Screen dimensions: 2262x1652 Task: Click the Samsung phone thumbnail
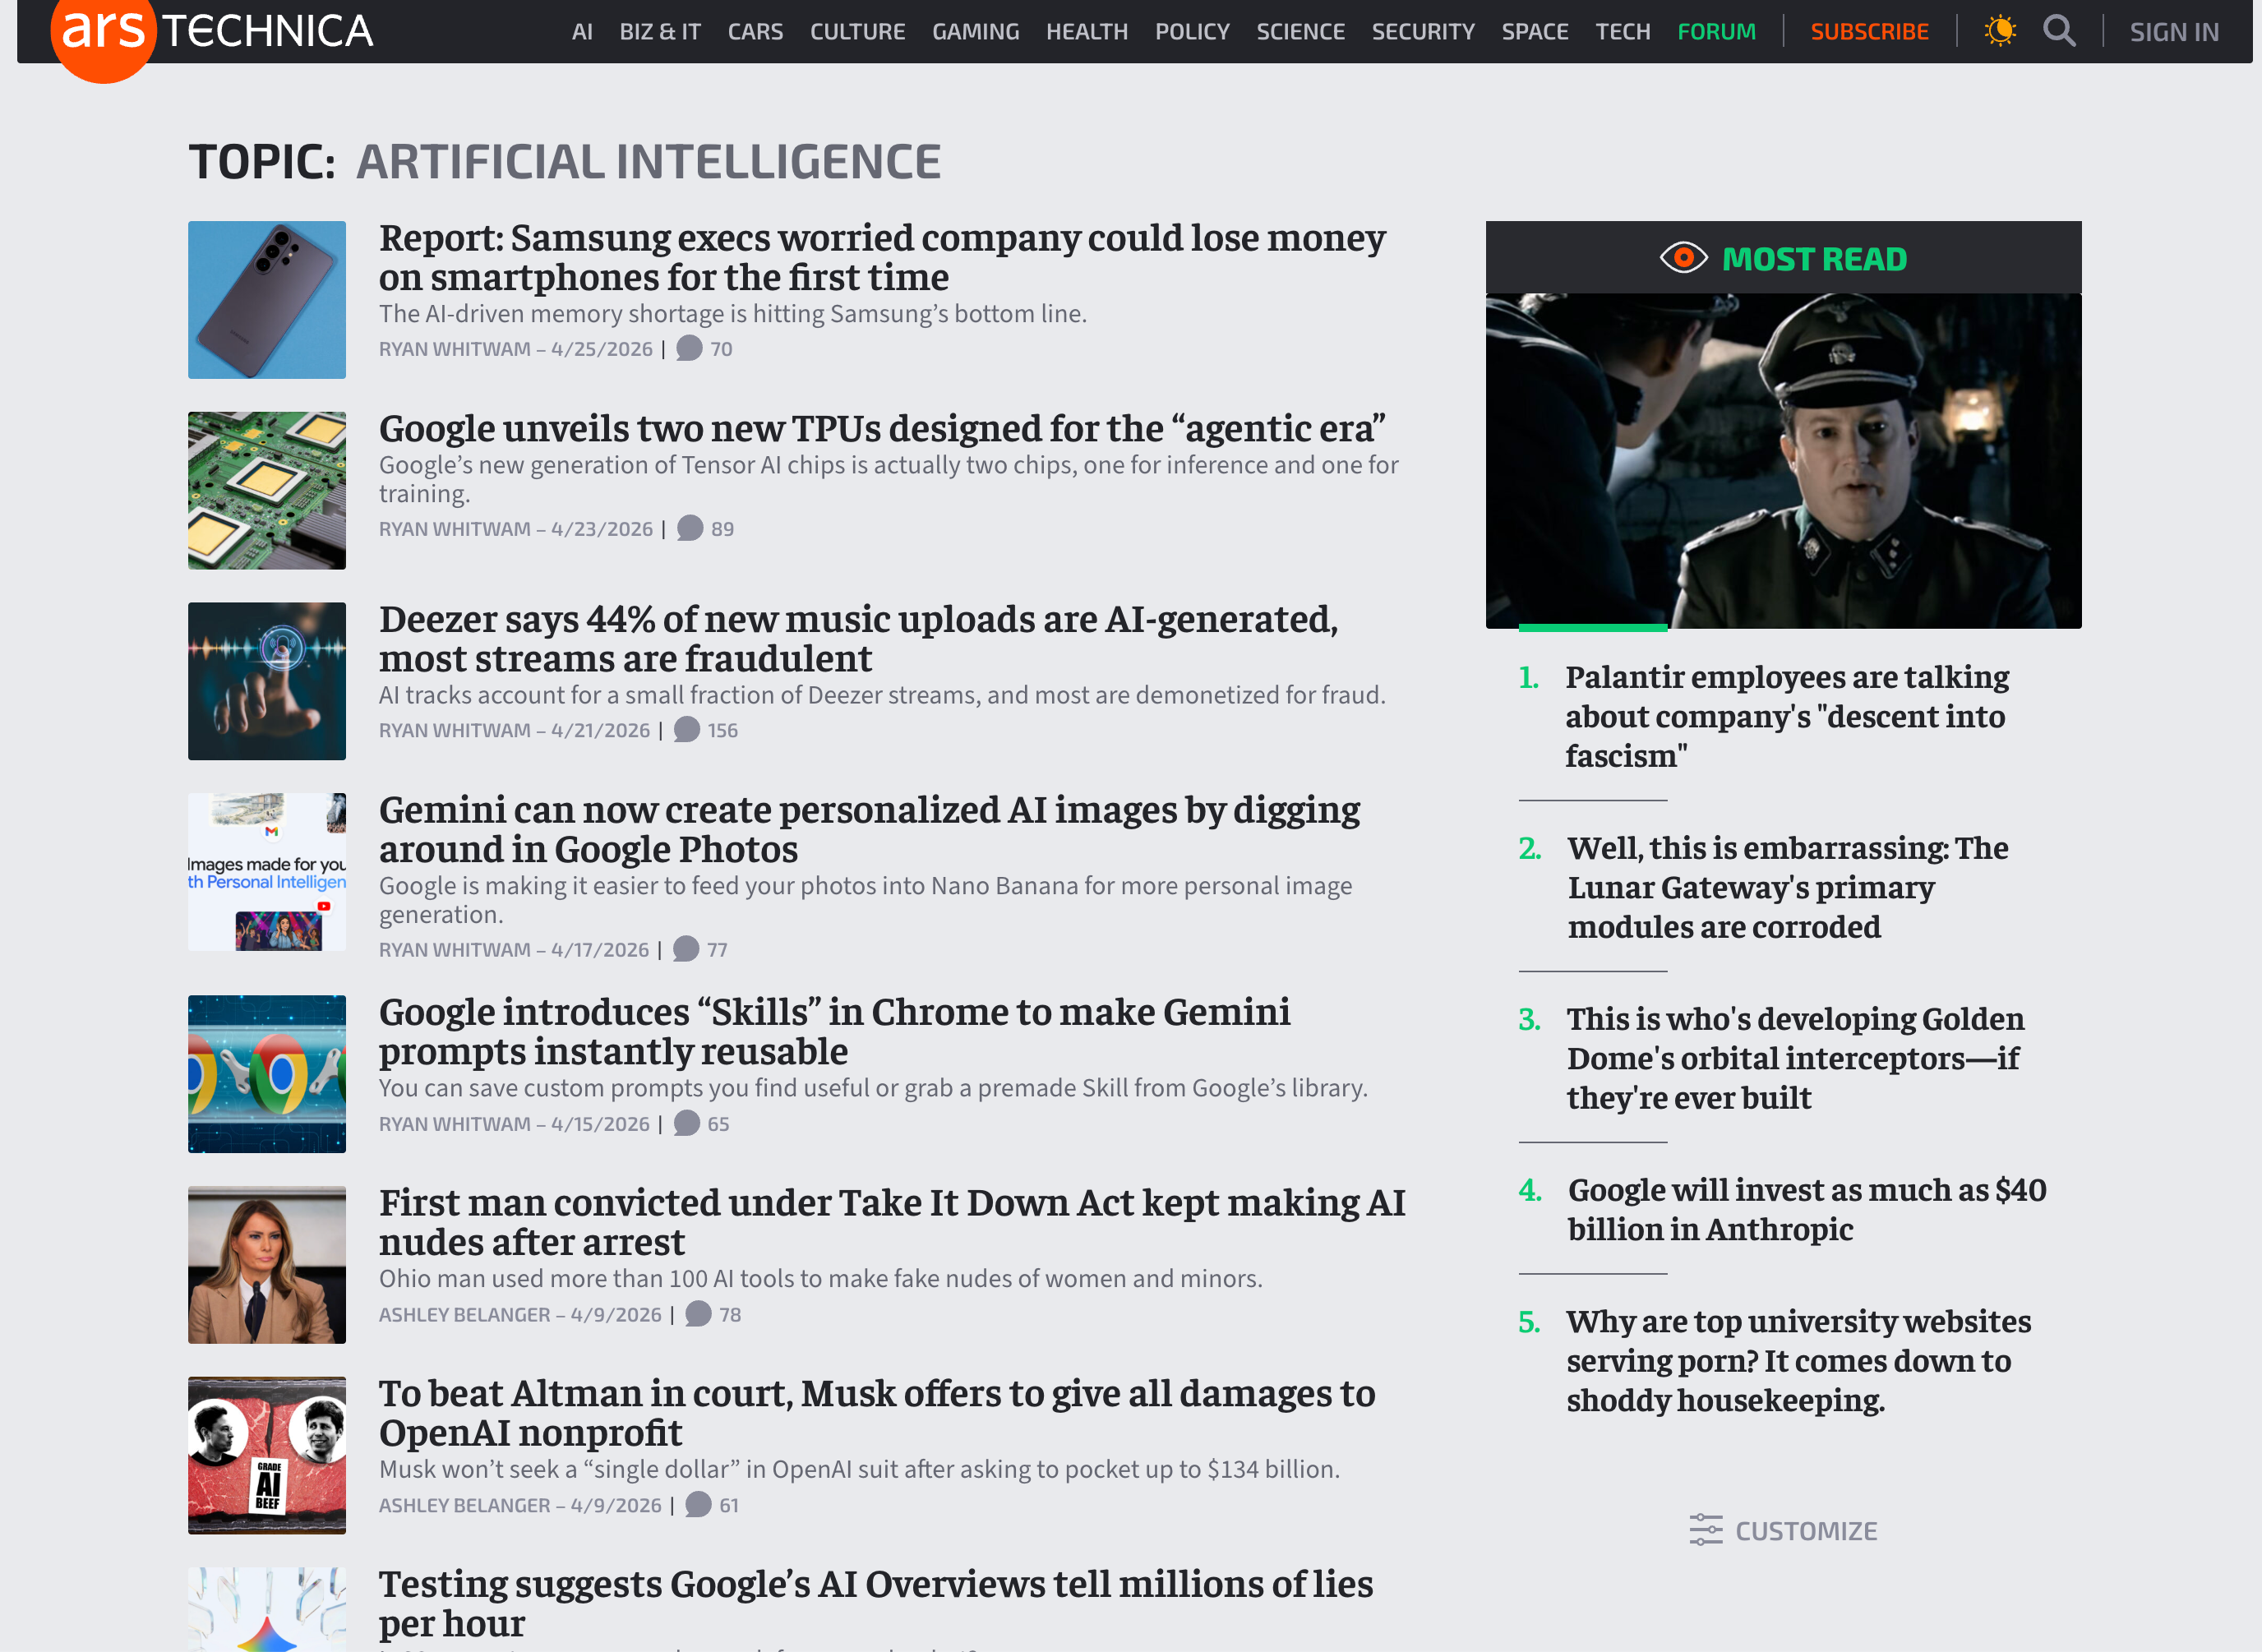(x=267, y=300)
